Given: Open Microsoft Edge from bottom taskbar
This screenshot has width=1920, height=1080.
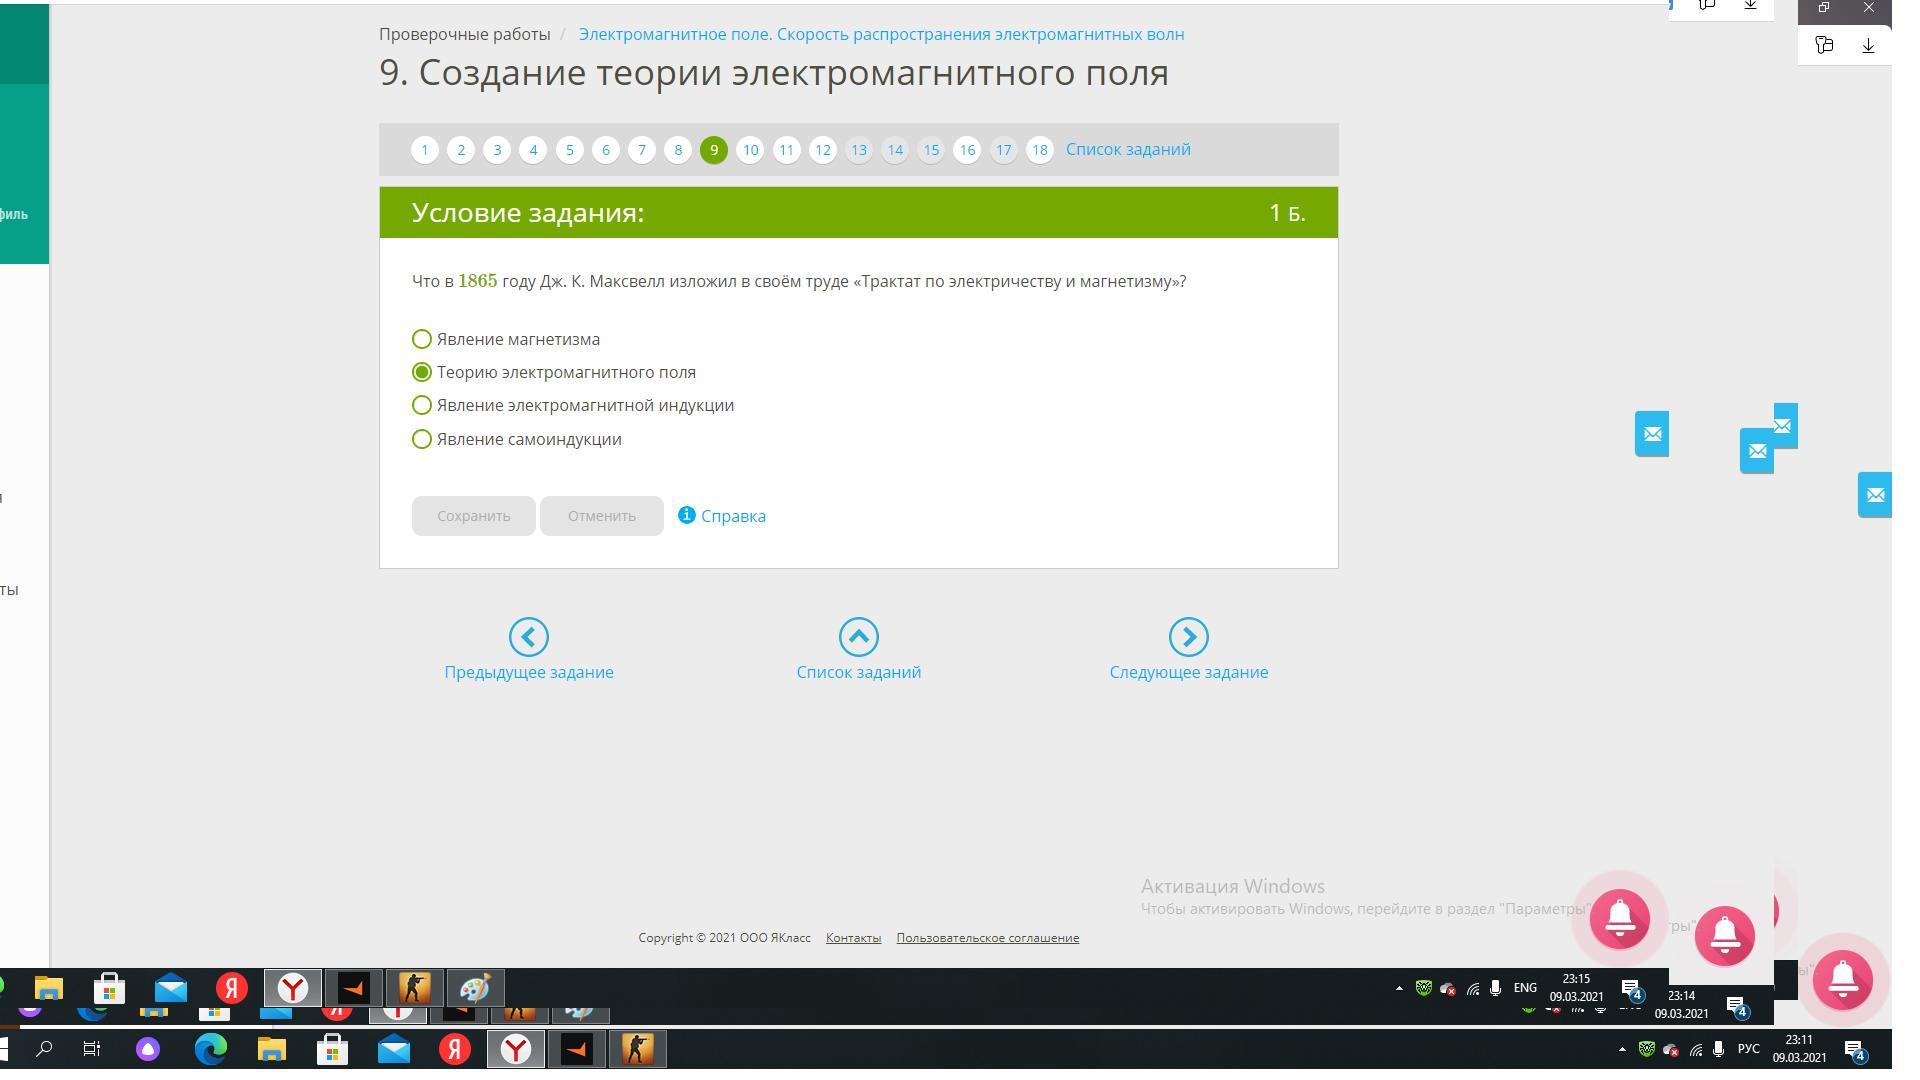Looking at the screenshot, I should (x=210, y=1049).
